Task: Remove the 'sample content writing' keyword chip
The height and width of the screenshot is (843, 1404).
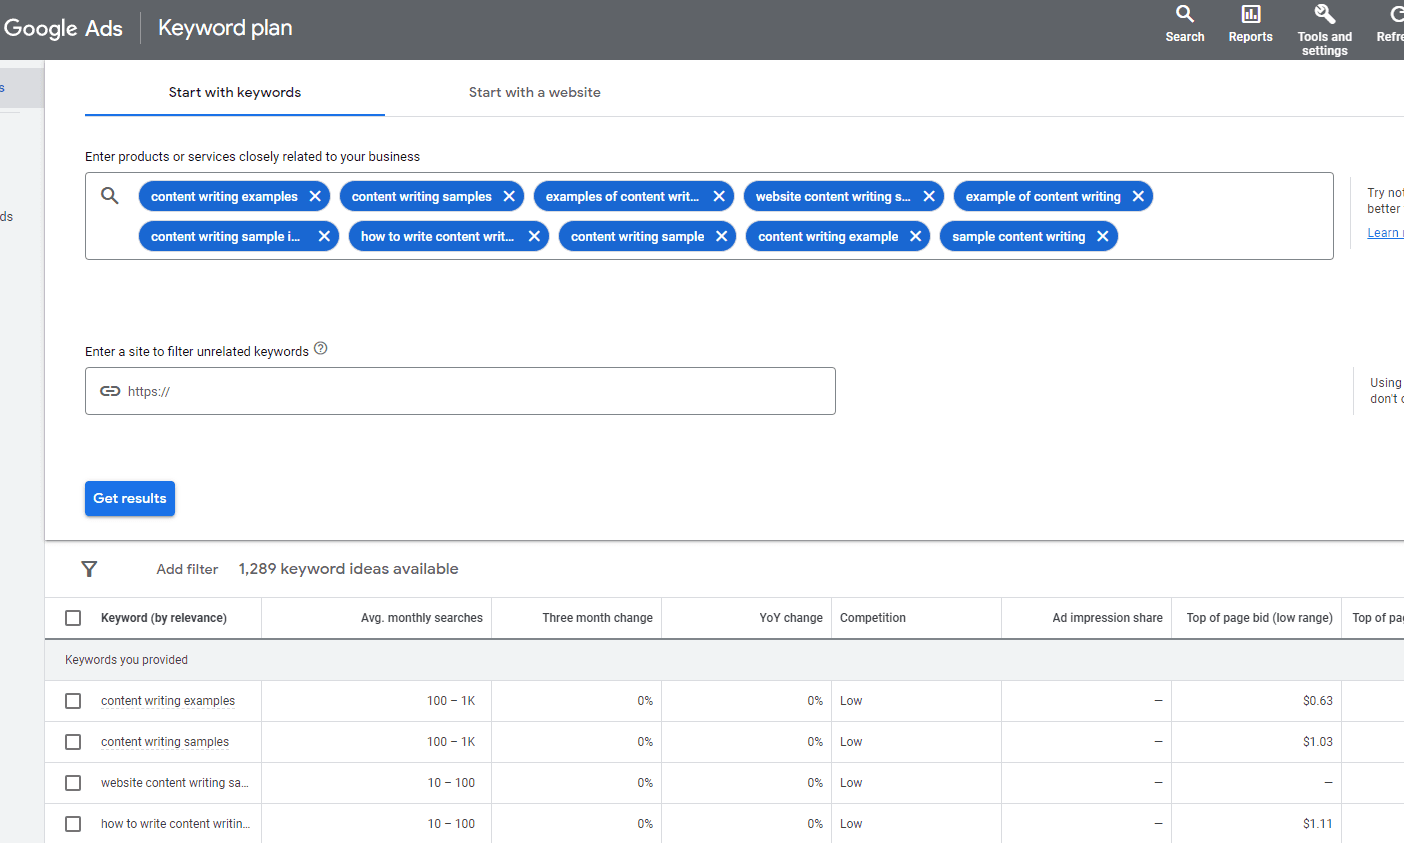Action: (1102, 236)
